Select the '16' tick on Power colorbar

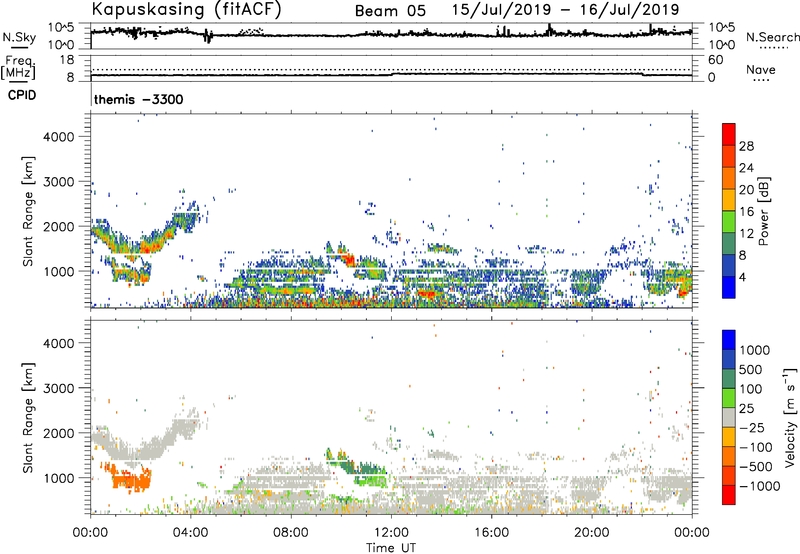(x=746, y=212)
